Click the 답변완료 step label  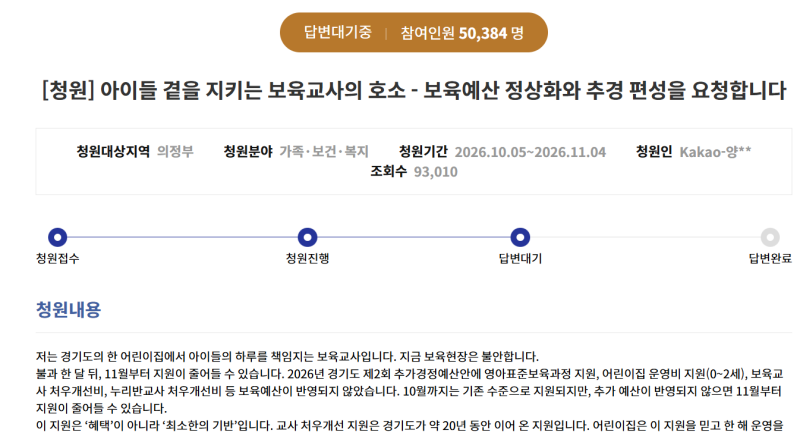(770, 259)
